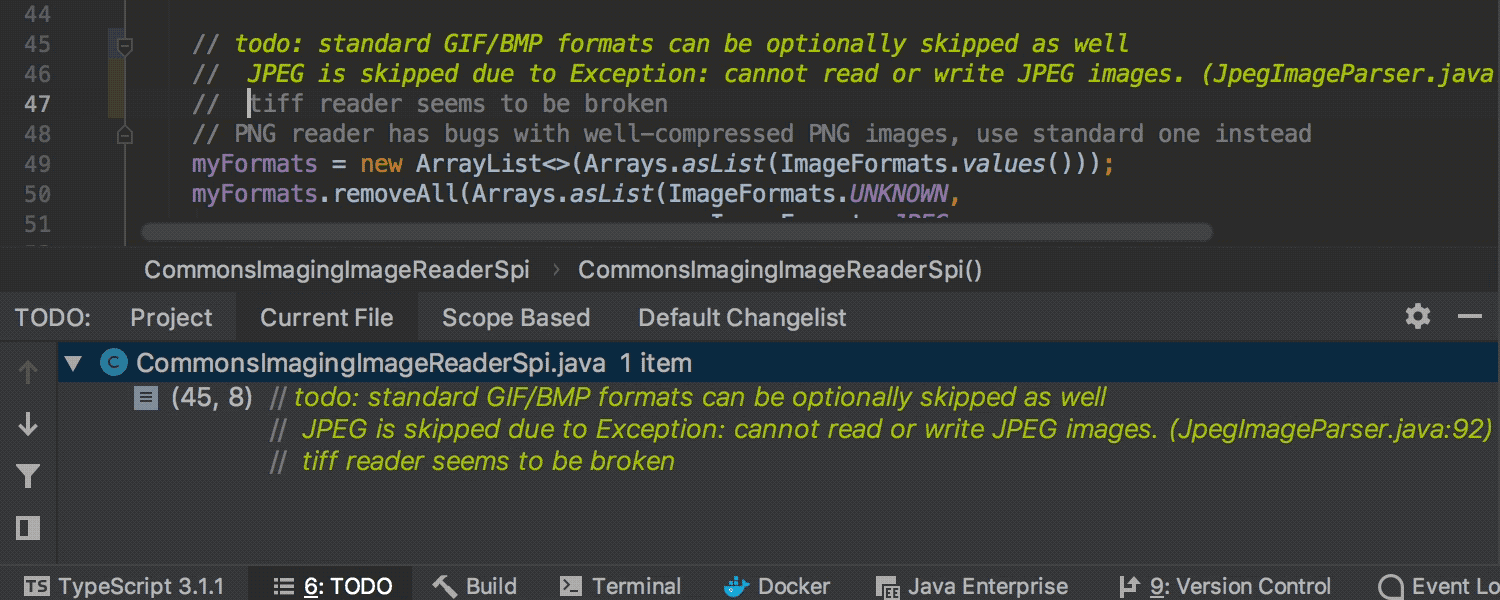Select the Default Changelist tab
The width and height of the screenshot is (1500, 600).
[x=742, y=318]
